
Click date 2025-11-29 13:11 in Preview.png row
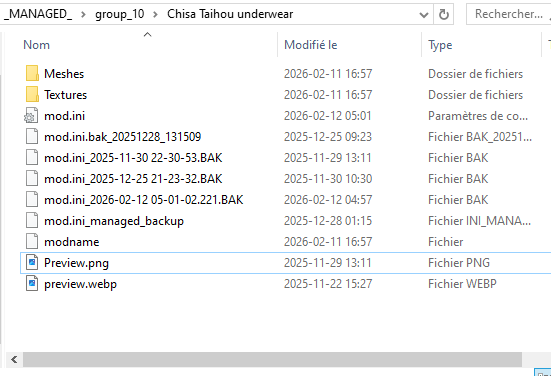pos(328,263)
